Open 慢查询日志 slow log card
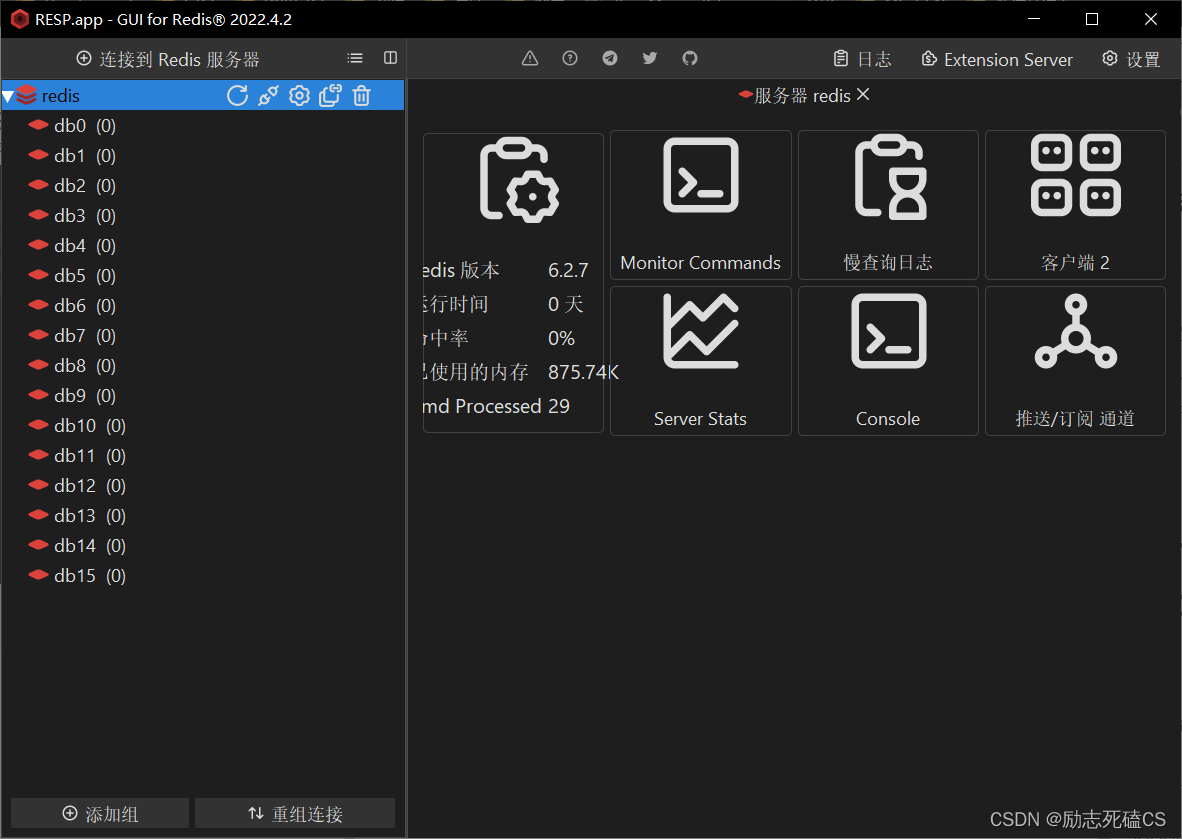Screen dimensions: 1182x839 pos(888,205)
